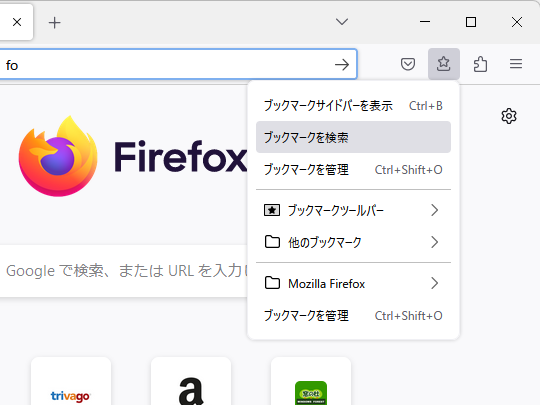Click the folder icon beside Mozilla Firefox
This screenshot has height=405, width=540.
tap(272, 283)
